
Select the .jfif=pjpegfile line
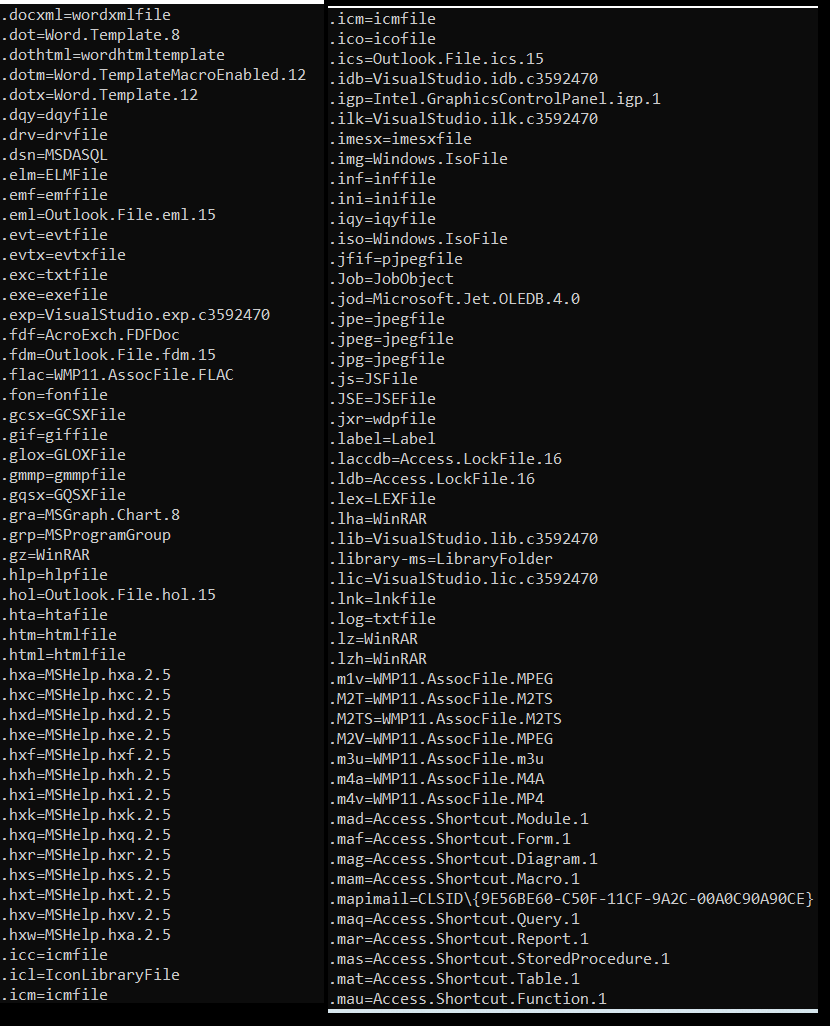(x=396, y=259)
